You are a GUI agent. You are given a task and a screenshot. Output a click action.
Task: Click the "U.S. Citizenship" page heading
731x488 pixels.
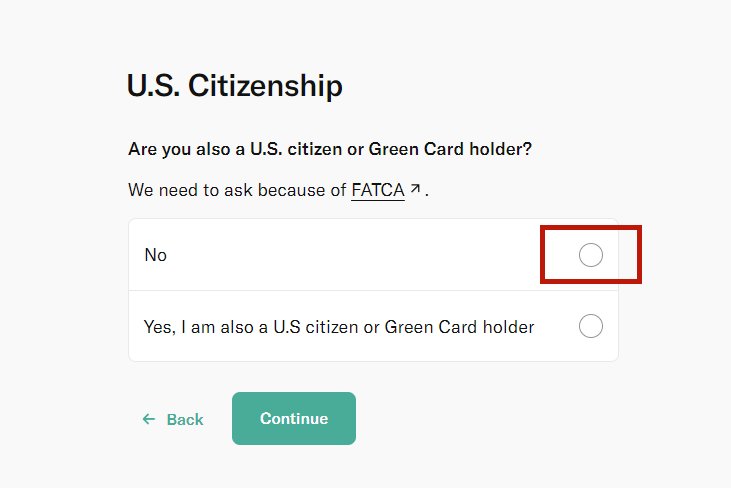click(x=234, y=86)
